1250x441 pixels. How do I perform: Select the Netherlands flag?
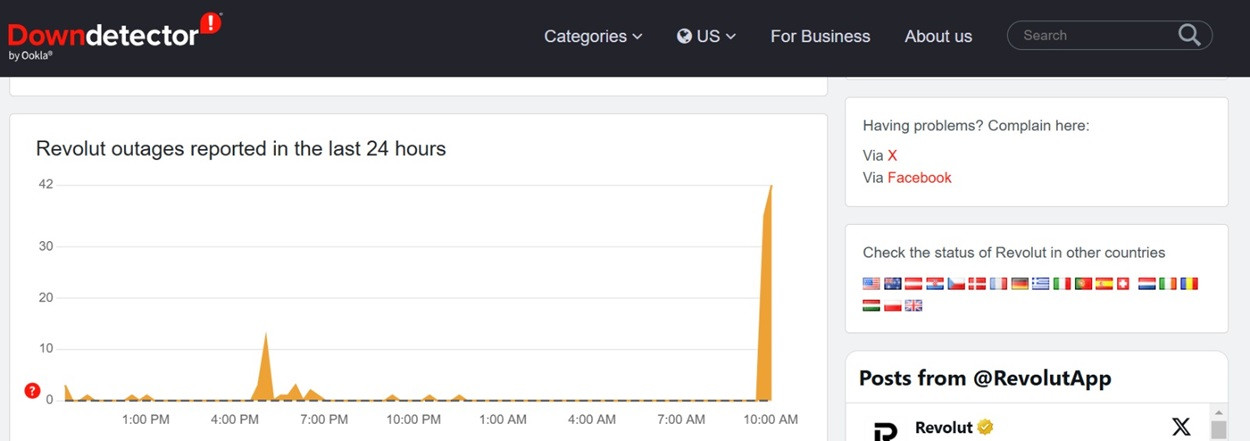tap(1147, 284)
